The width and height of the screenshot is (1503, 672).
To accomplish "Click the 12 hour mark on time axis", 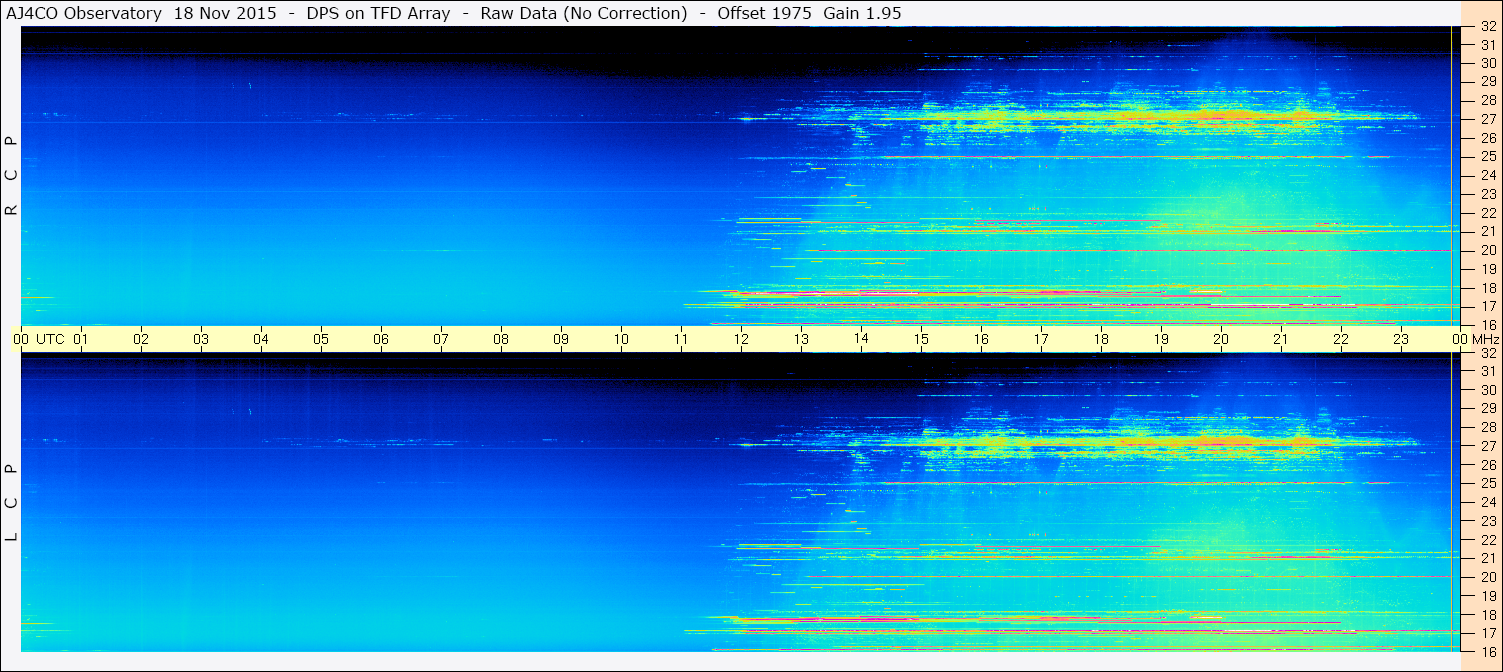I will [741, 339].
